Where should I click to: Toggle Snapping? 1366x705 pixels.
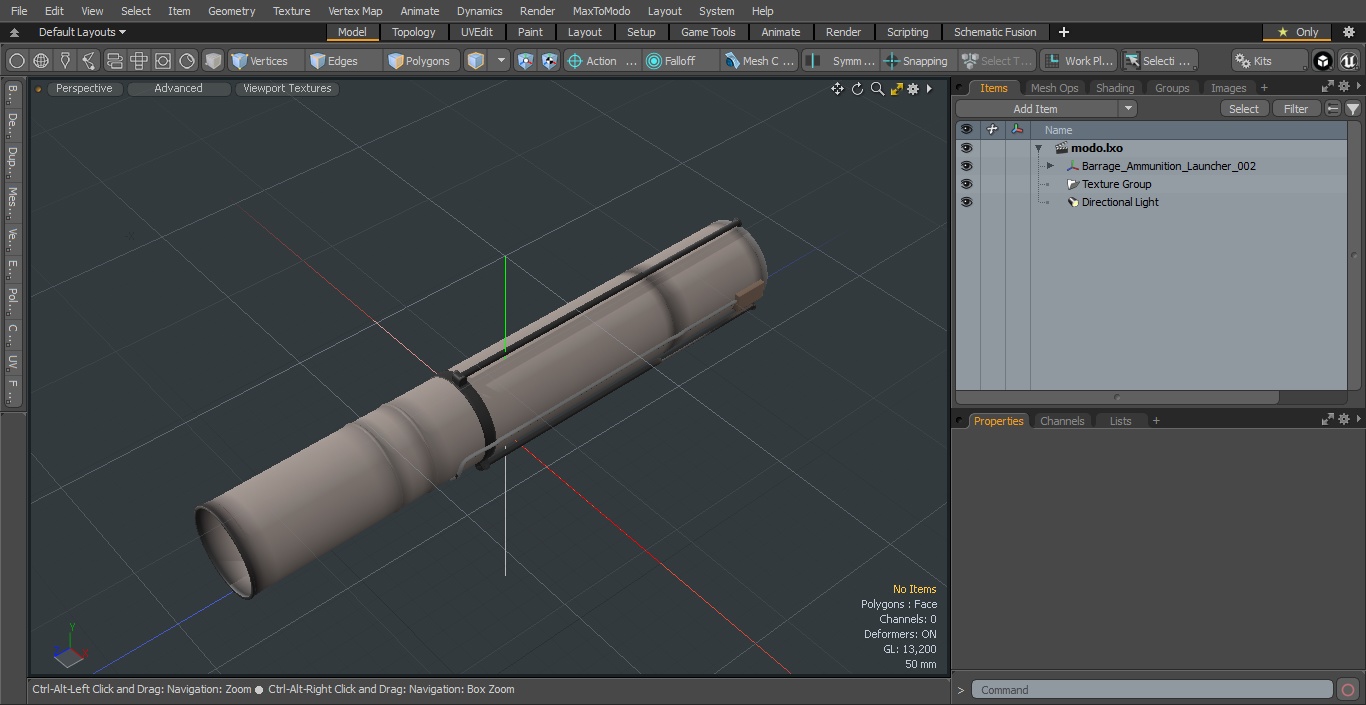click(x=916, y=61)
